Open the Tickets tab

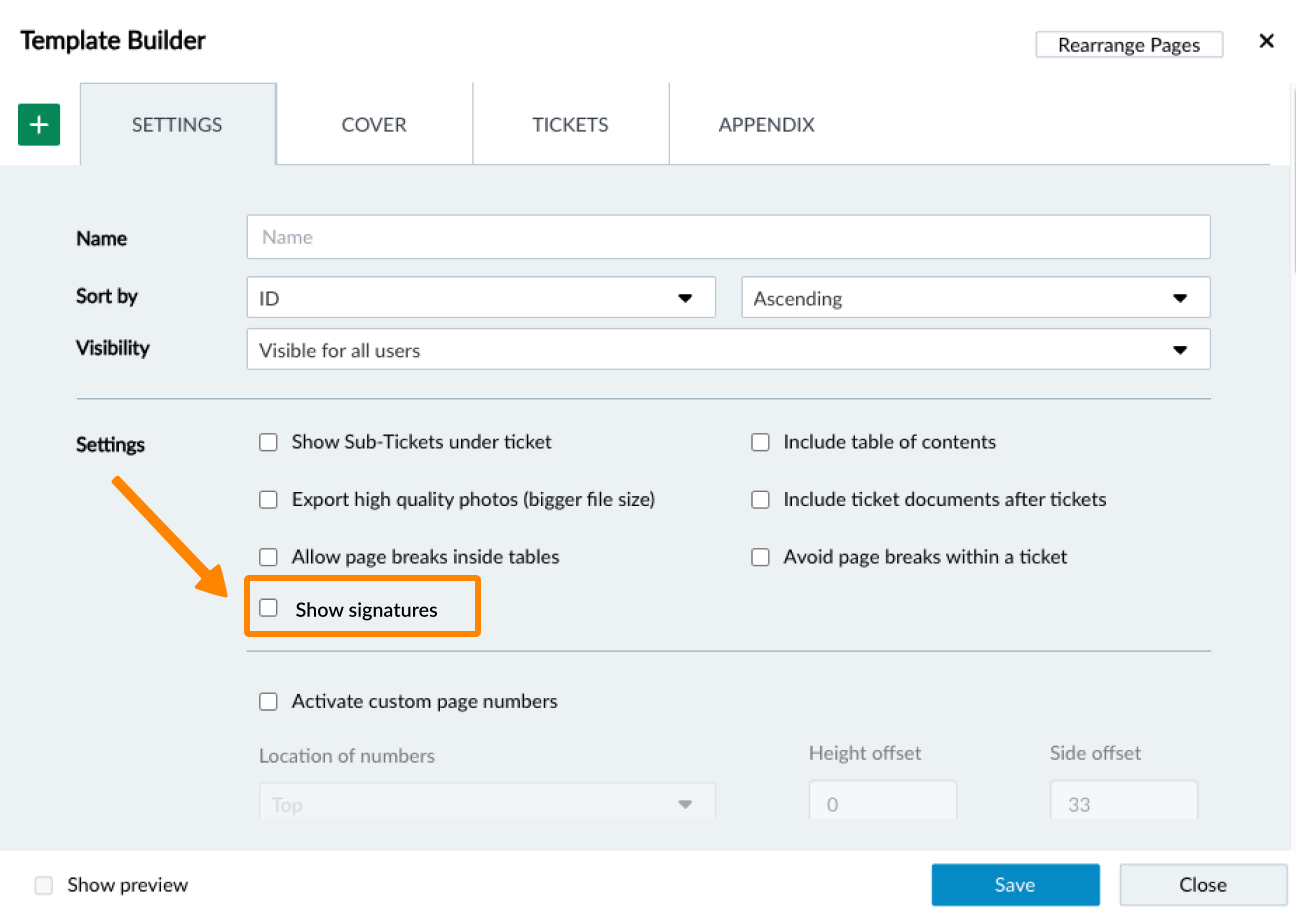[x=570, y=125]
